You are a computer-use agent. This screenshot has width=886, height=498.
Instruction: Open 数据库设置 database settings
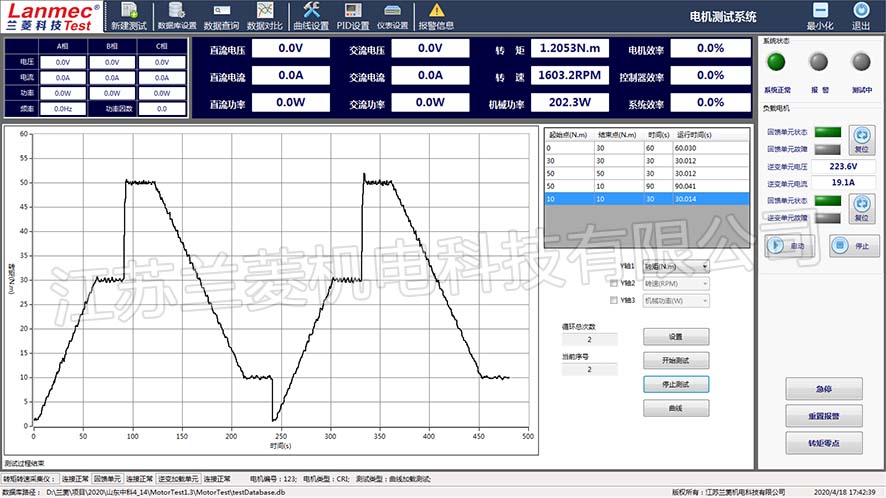point(177,15)
